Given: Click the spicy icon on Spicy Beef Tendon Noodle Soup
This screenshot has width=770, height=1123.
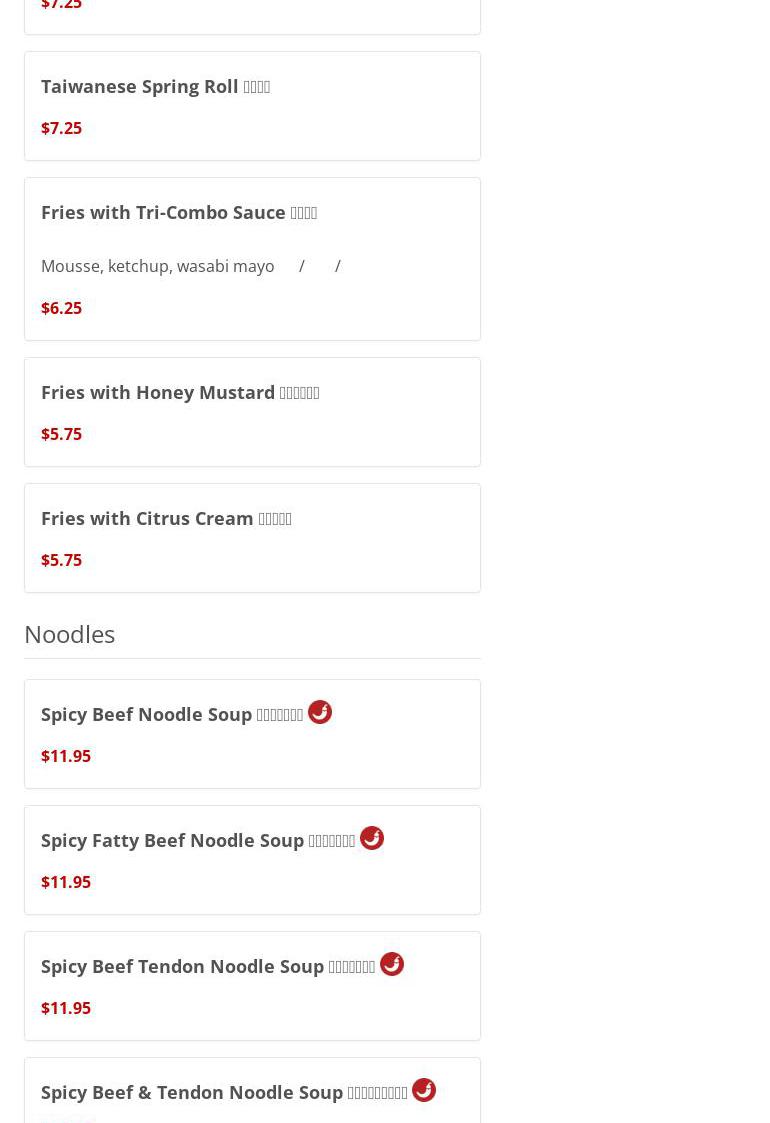Looking at the screenshot, I should (392, 964).
